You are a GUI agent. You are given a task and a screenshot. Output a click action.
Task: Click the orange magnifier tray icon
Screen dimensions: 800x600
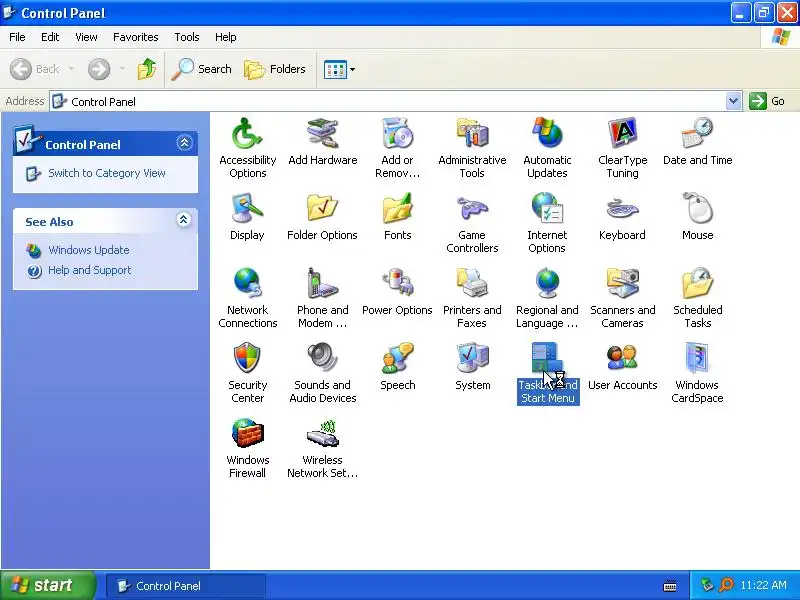726,585
